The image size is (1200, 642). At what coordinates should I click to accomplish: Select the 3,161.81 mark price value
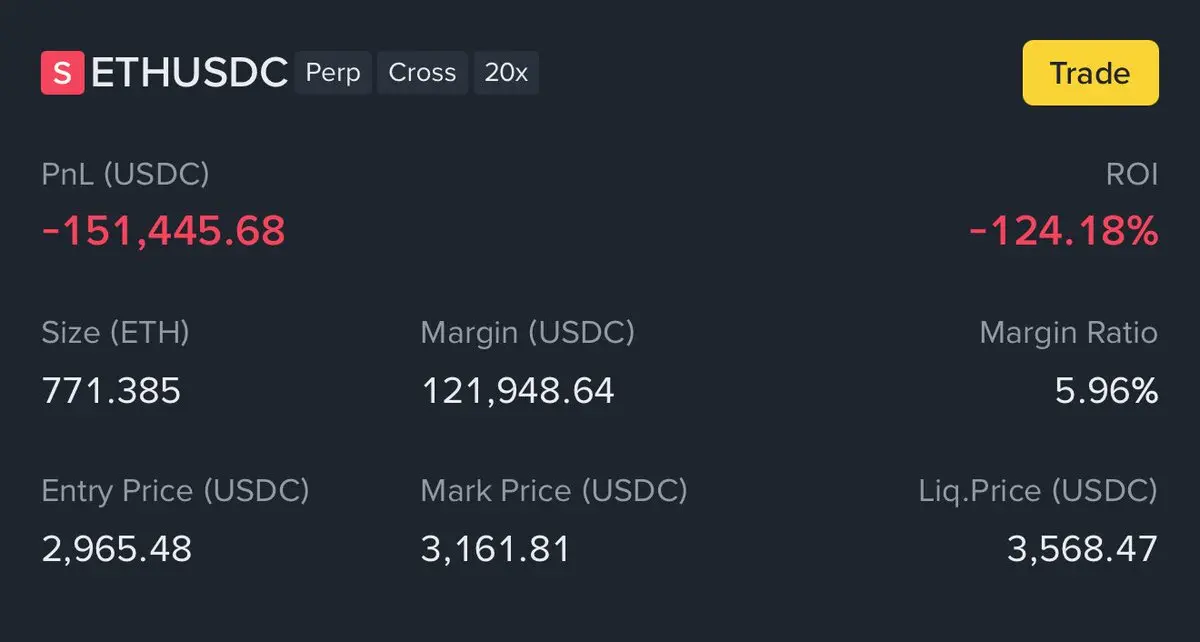click(x=495, y=548)
